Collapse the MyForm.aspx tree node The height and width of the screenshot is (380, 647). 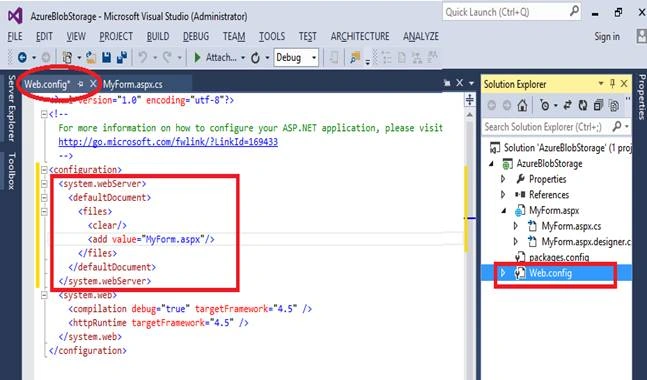coord(504,210)
